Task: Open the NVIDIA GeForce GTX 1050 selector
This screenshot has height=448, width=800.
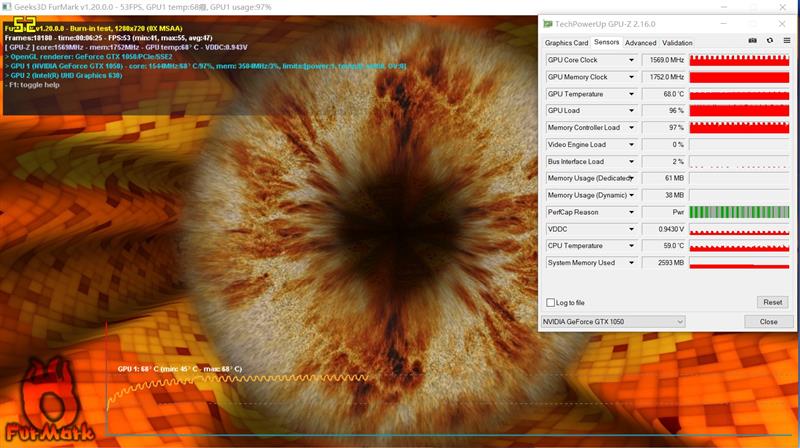Action: point(612,322)
